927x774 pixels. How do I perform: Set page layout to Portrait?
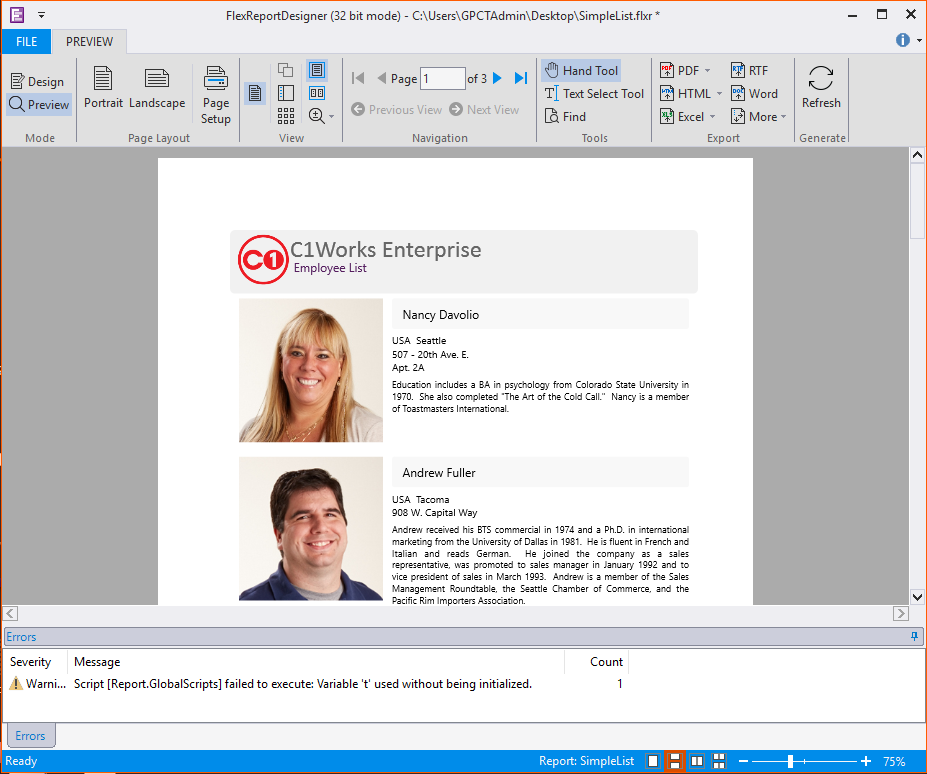(103, 88)
